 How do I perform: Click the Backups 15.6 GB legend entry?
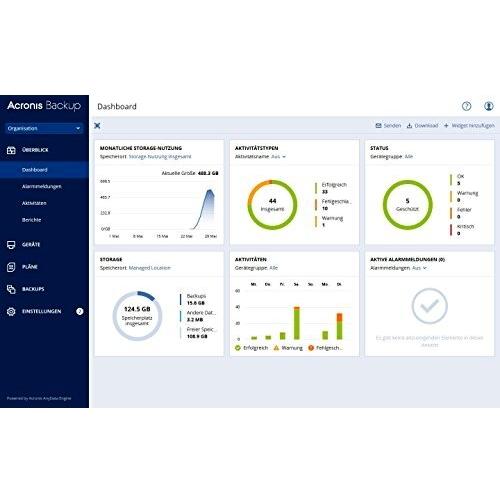point(193,299)
